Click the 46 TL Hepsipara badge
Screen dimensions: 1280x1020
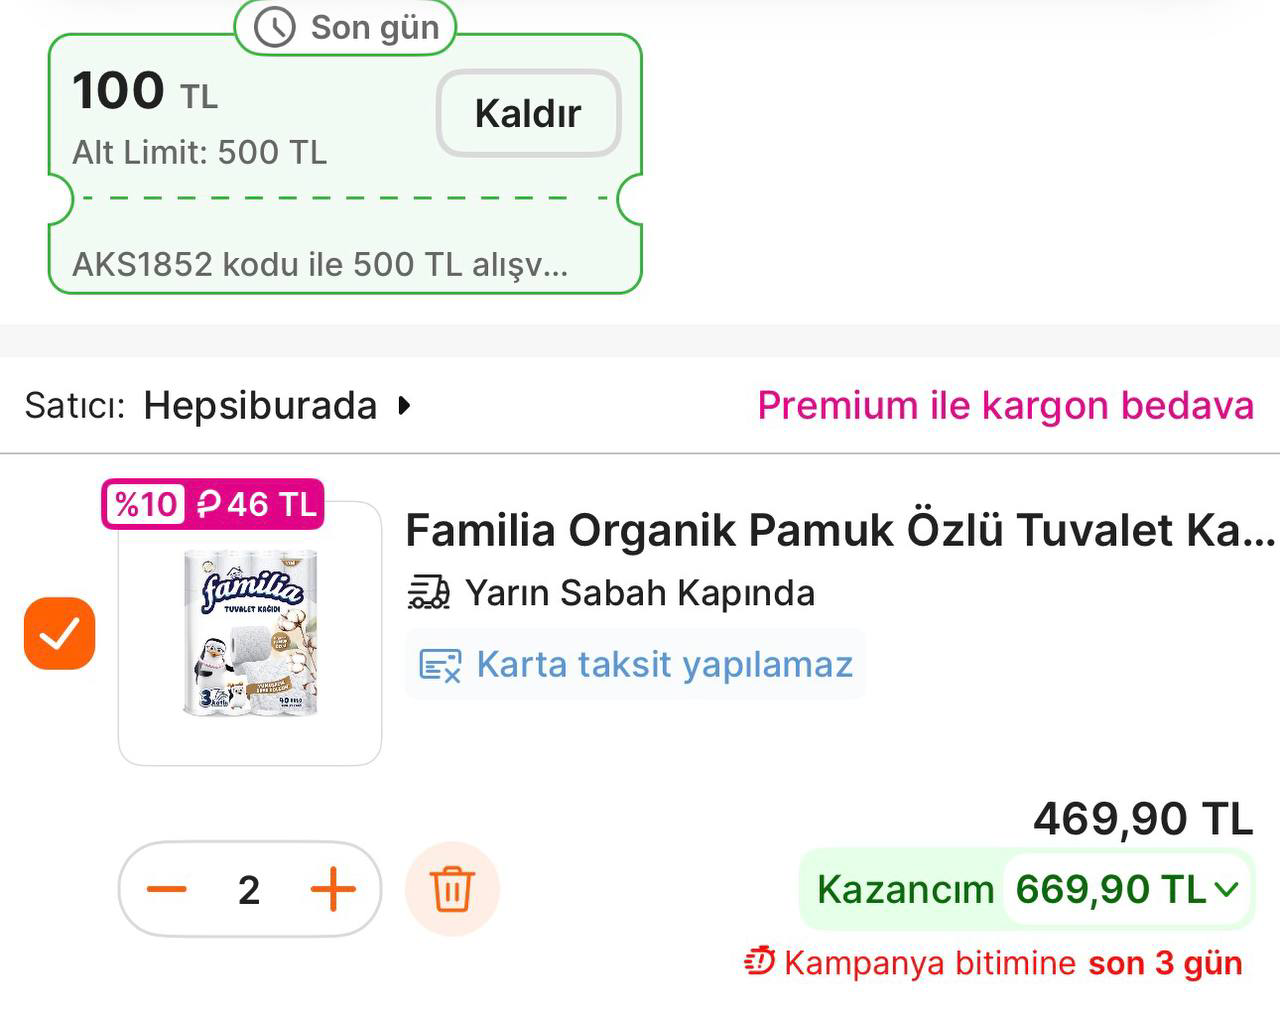[256, 504]
